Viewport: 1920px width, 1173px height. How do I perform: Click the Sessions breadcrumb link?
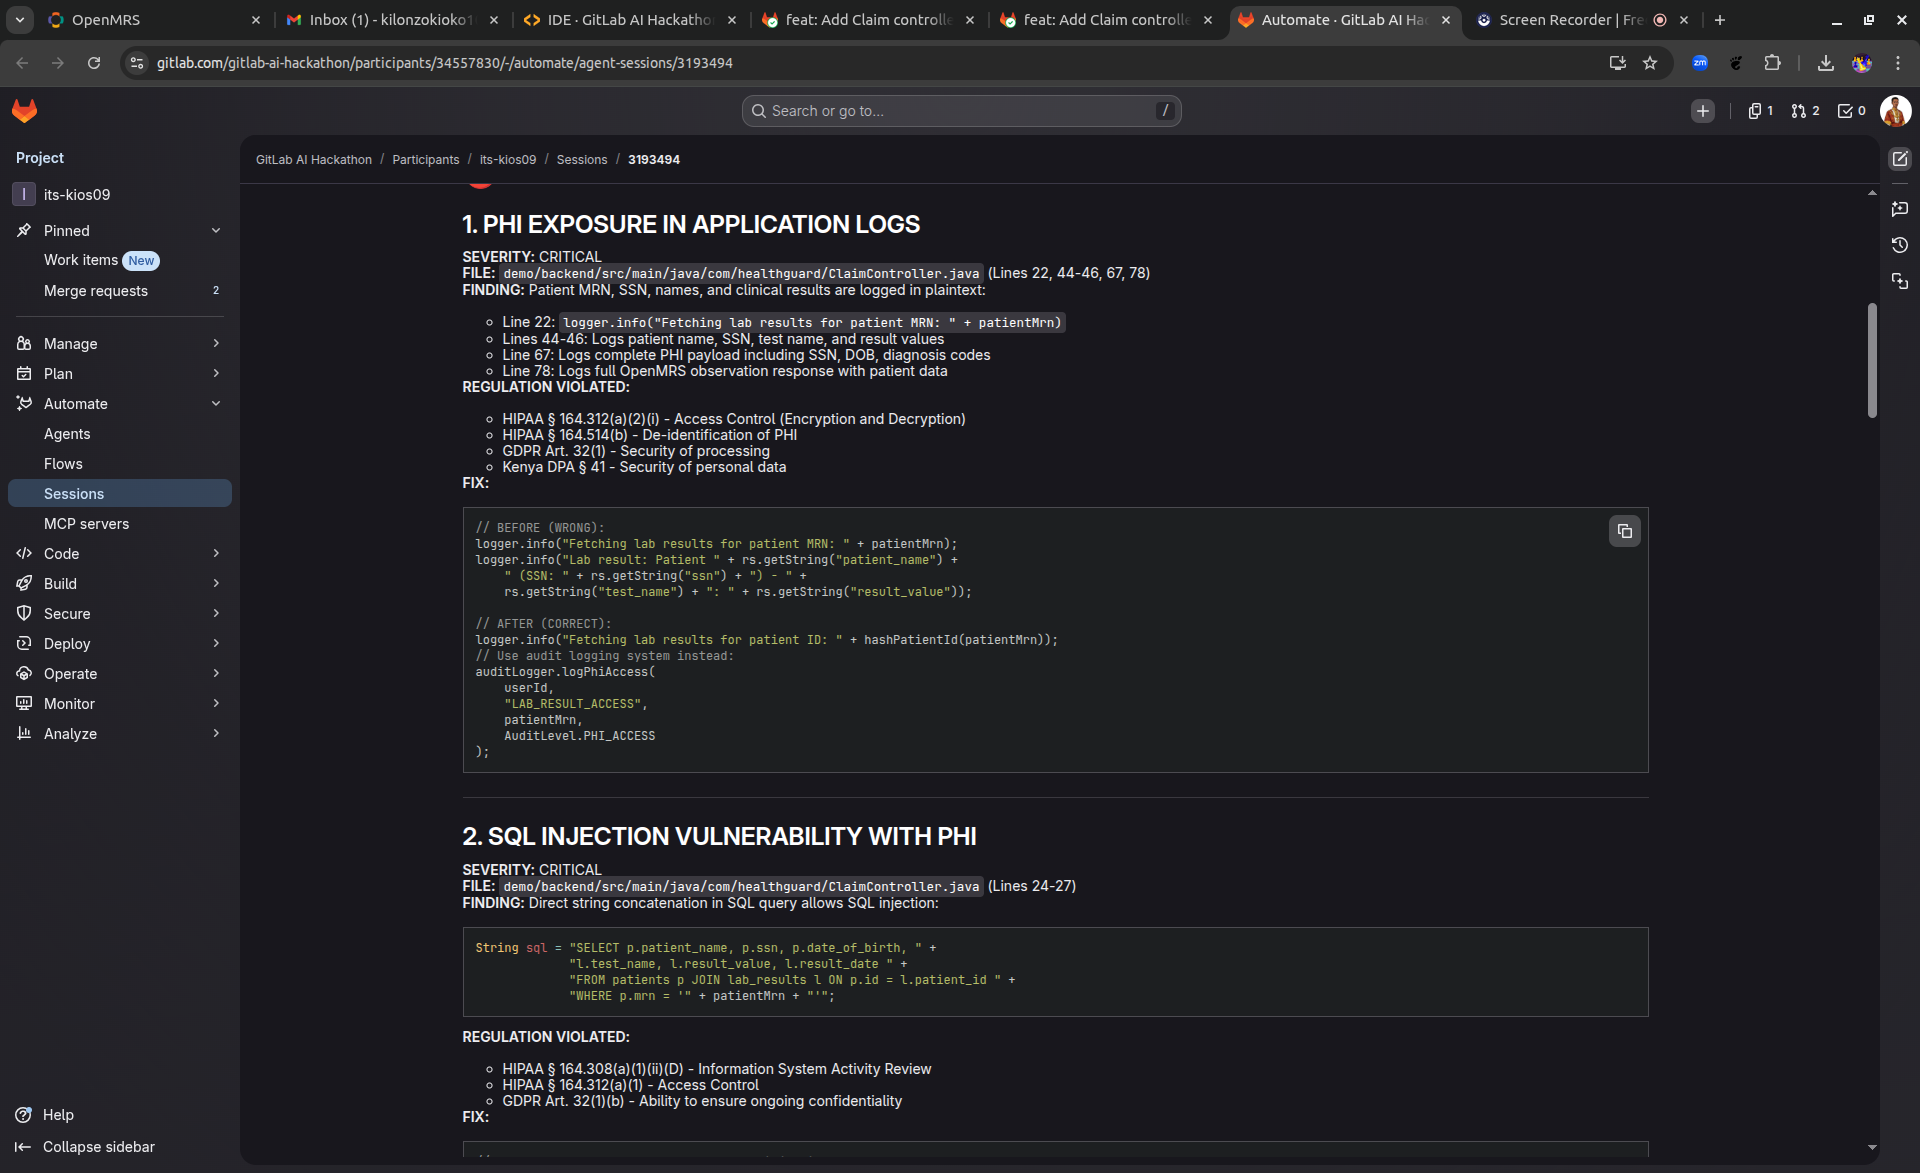click(581, 160)
